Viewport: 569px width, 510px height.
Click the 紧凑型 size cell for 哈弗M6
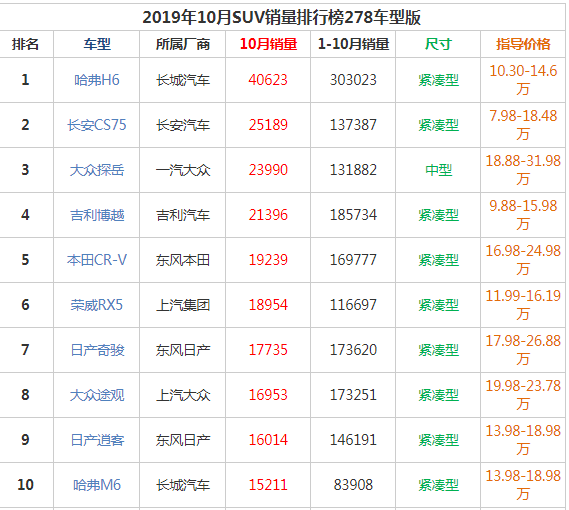tap(438, 485)
